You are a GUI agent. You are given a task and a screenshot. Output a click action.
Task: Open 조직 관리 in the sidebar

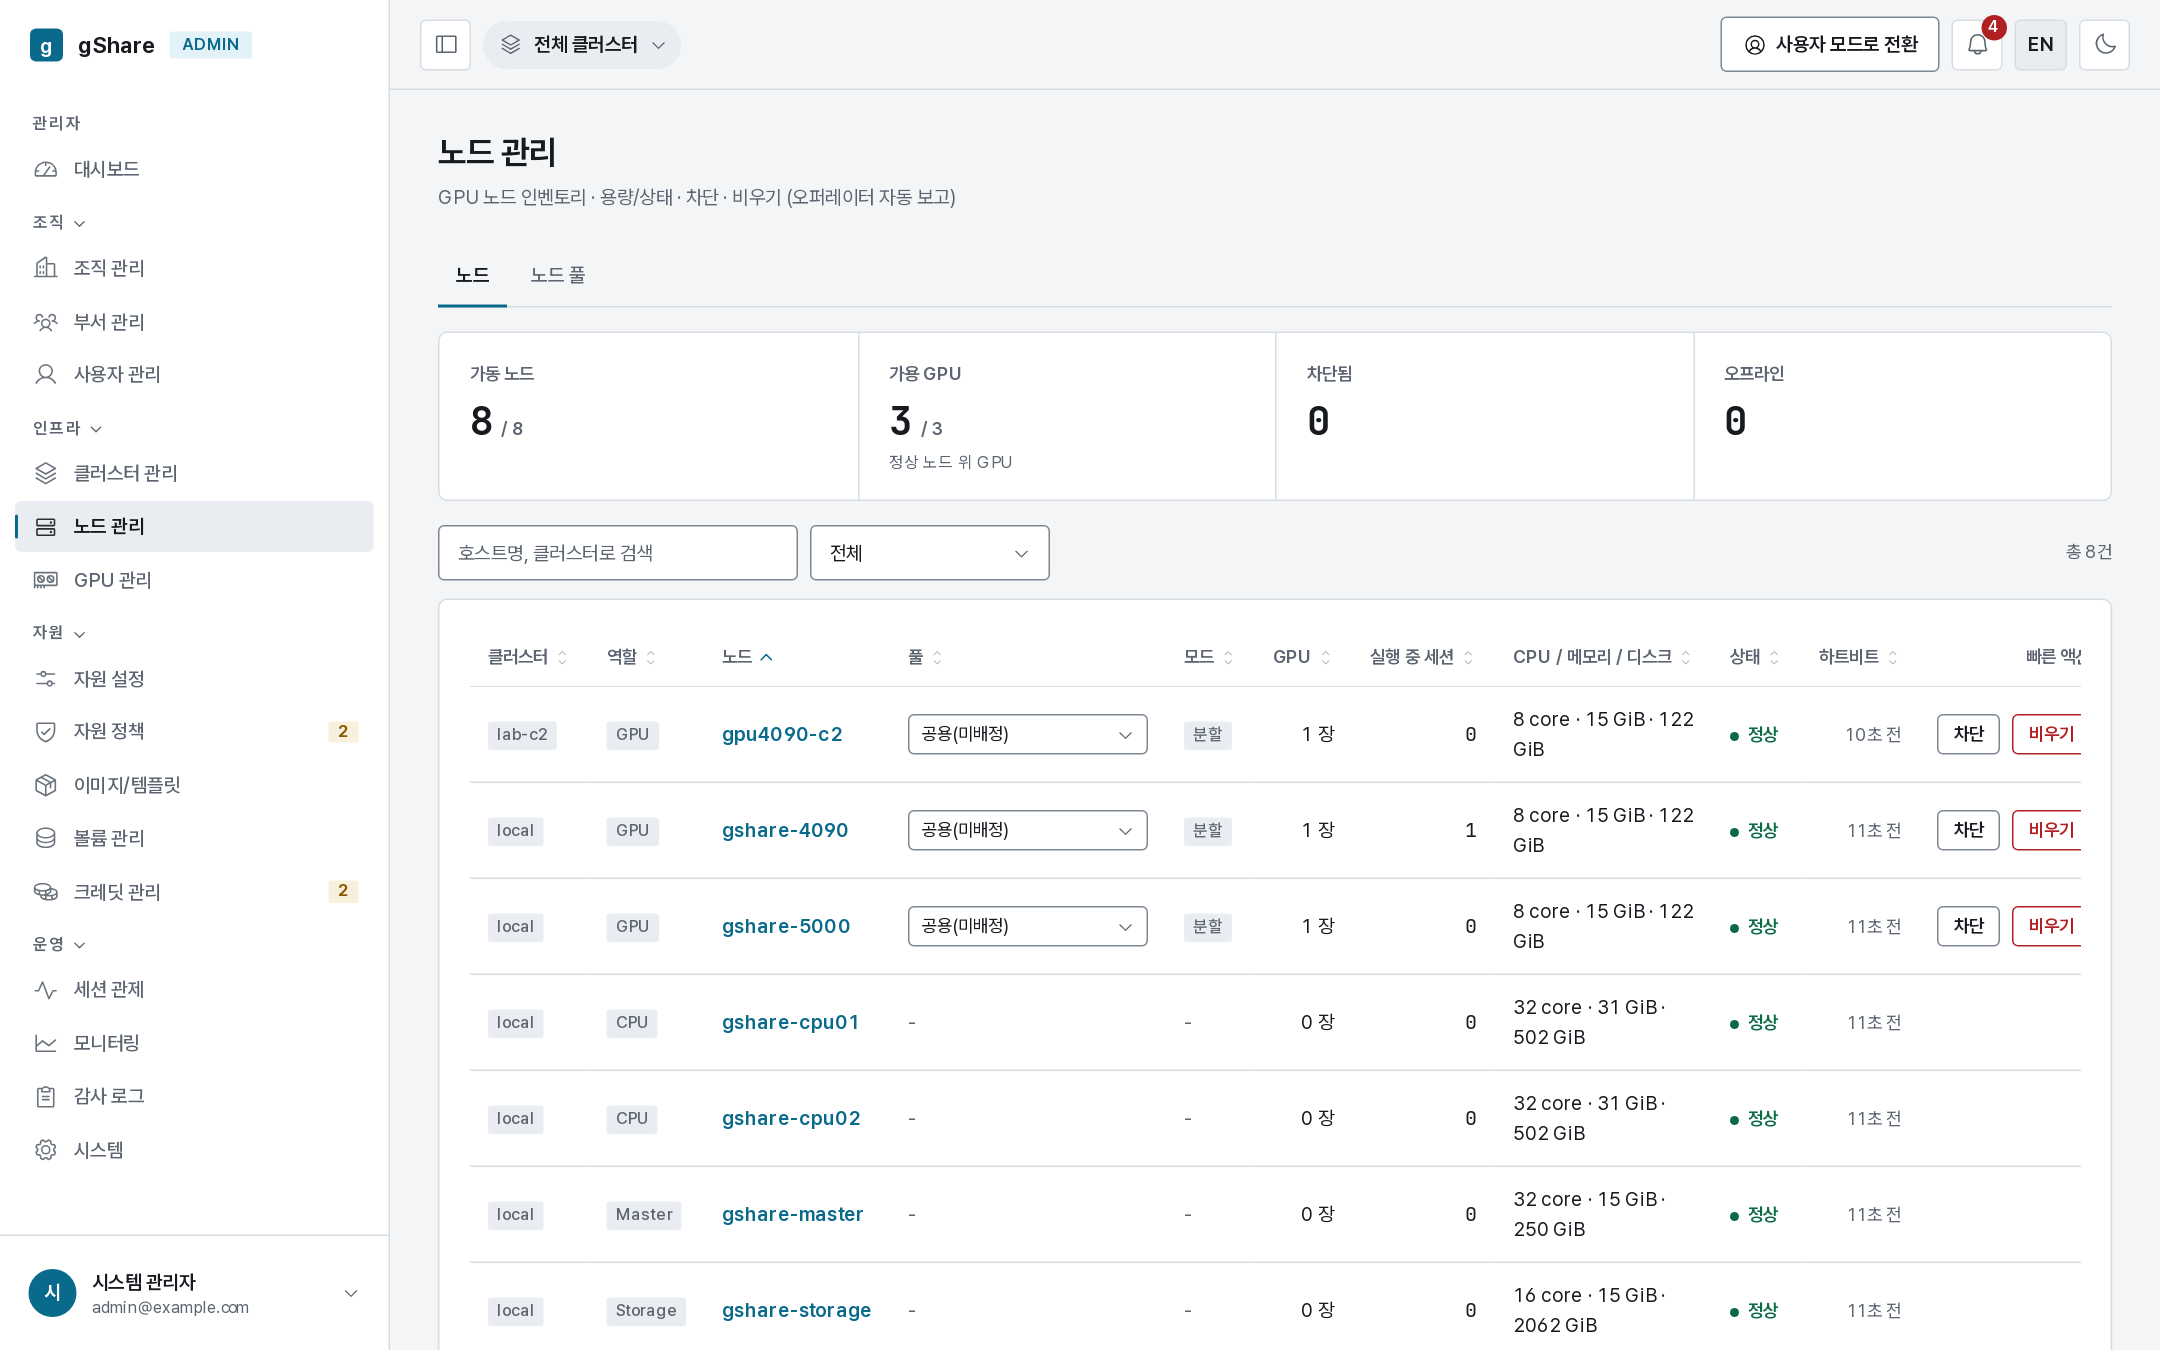click(x=194, y=268)
